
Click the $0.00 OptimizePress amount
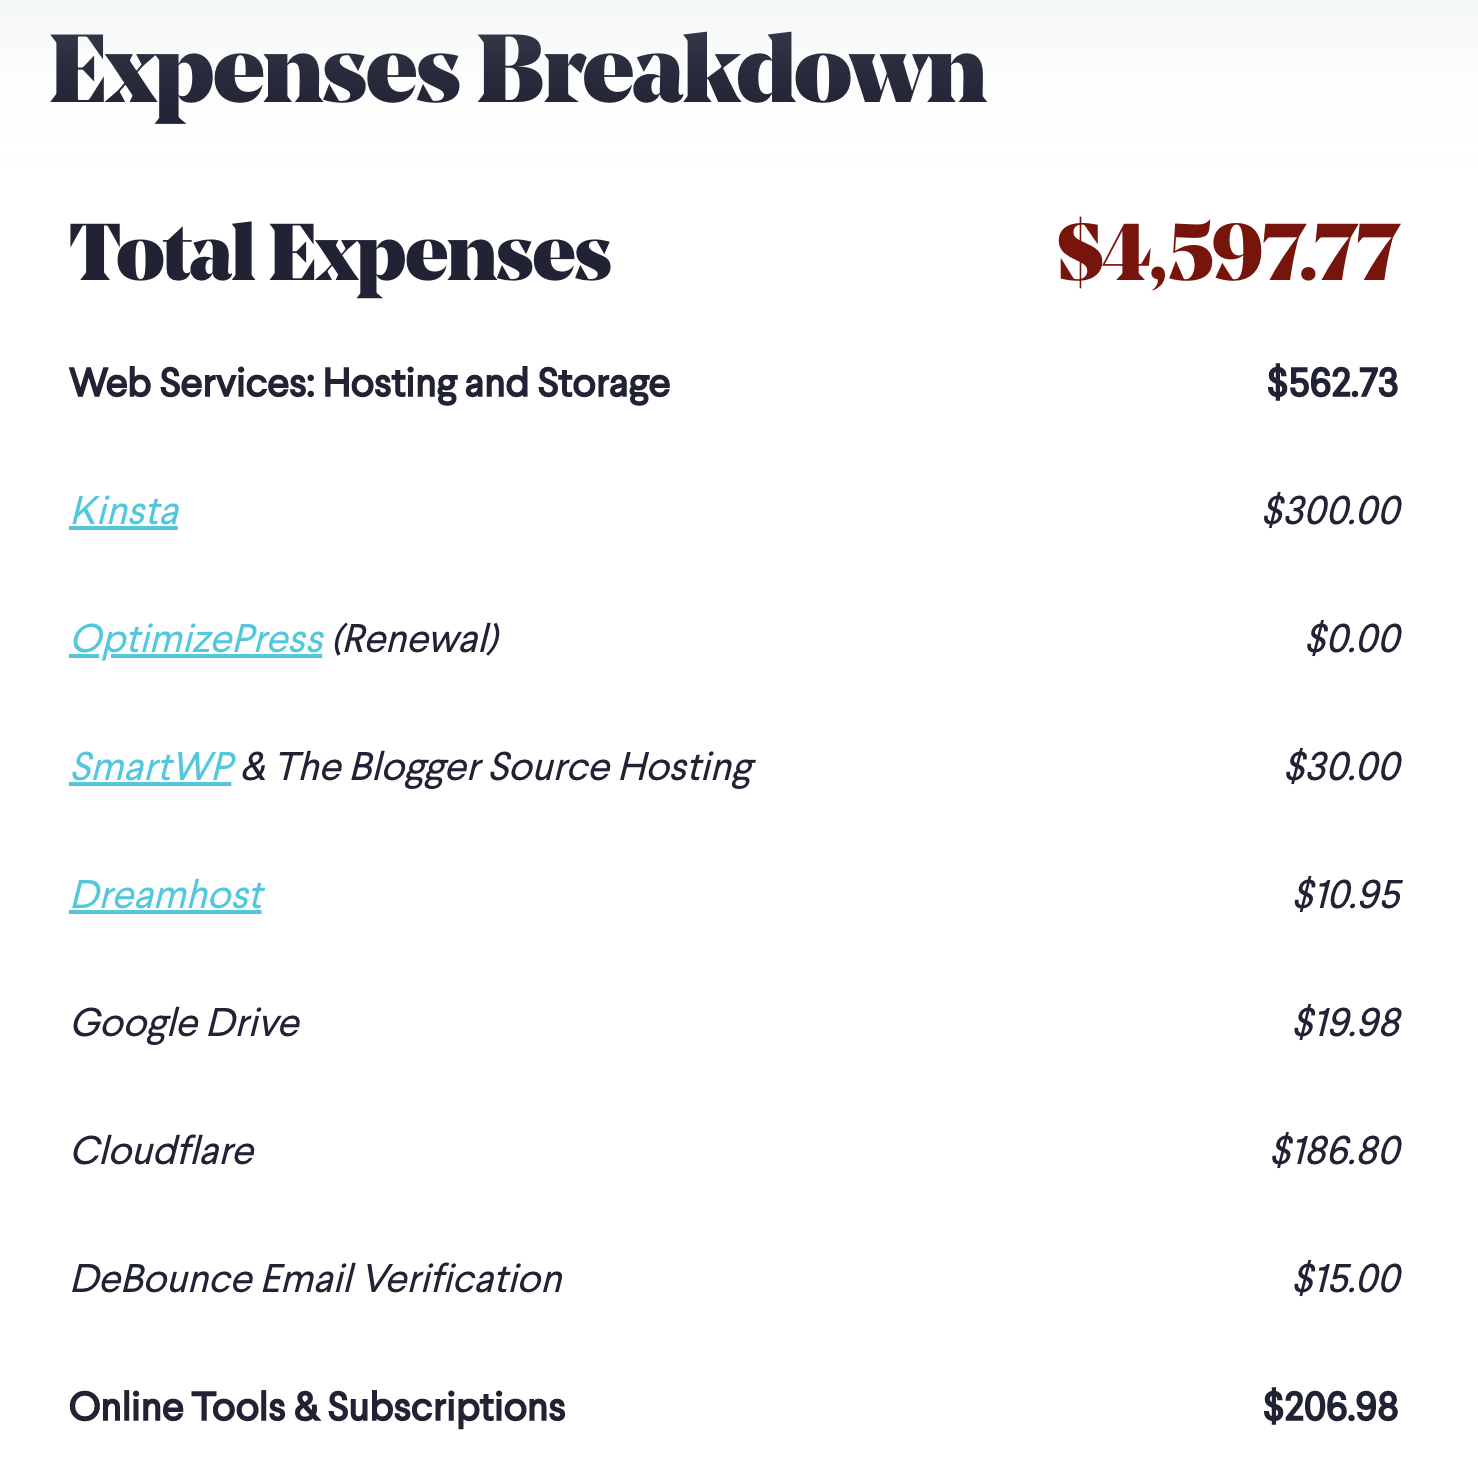click(1353, 639)
